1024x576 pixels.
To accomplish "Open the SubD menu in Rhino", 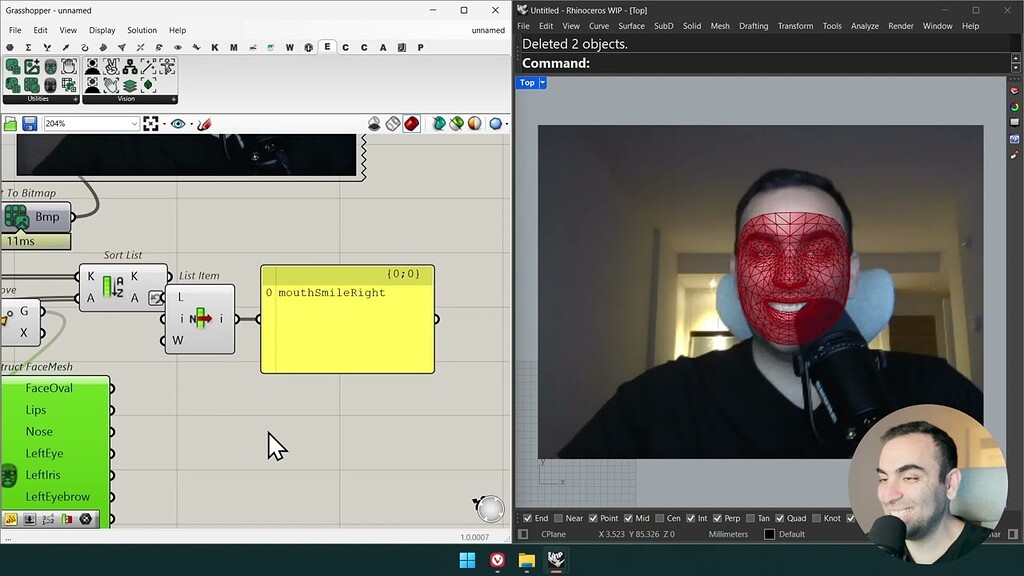I will tap(663, 26).
